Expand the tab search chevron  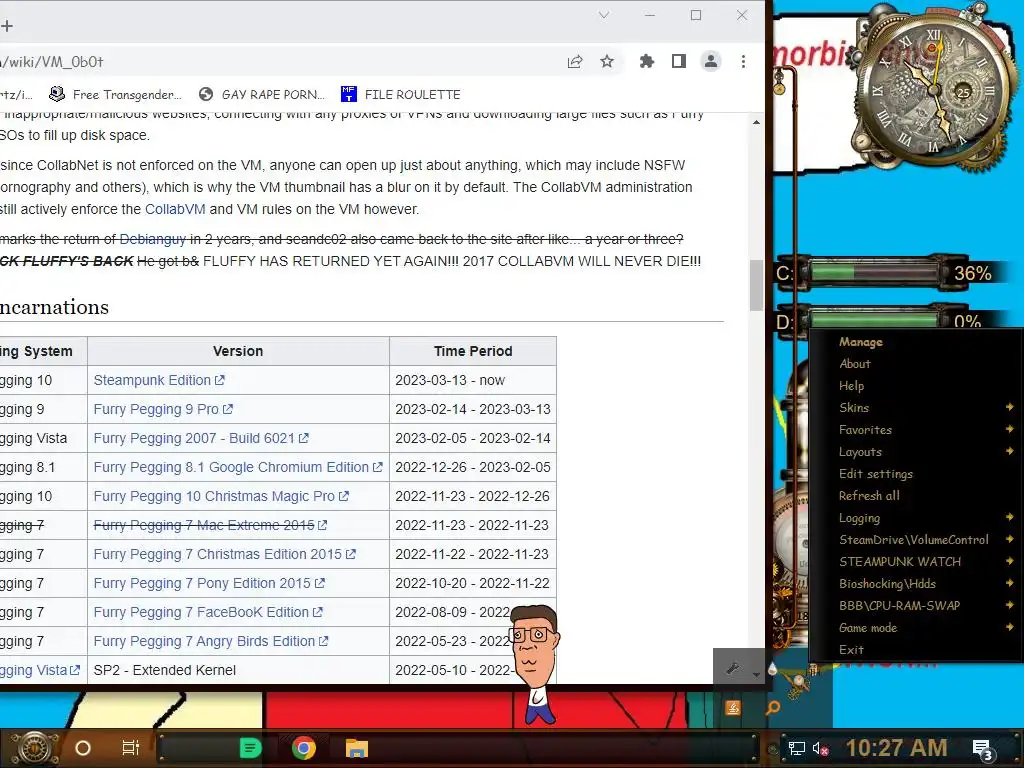604,15
